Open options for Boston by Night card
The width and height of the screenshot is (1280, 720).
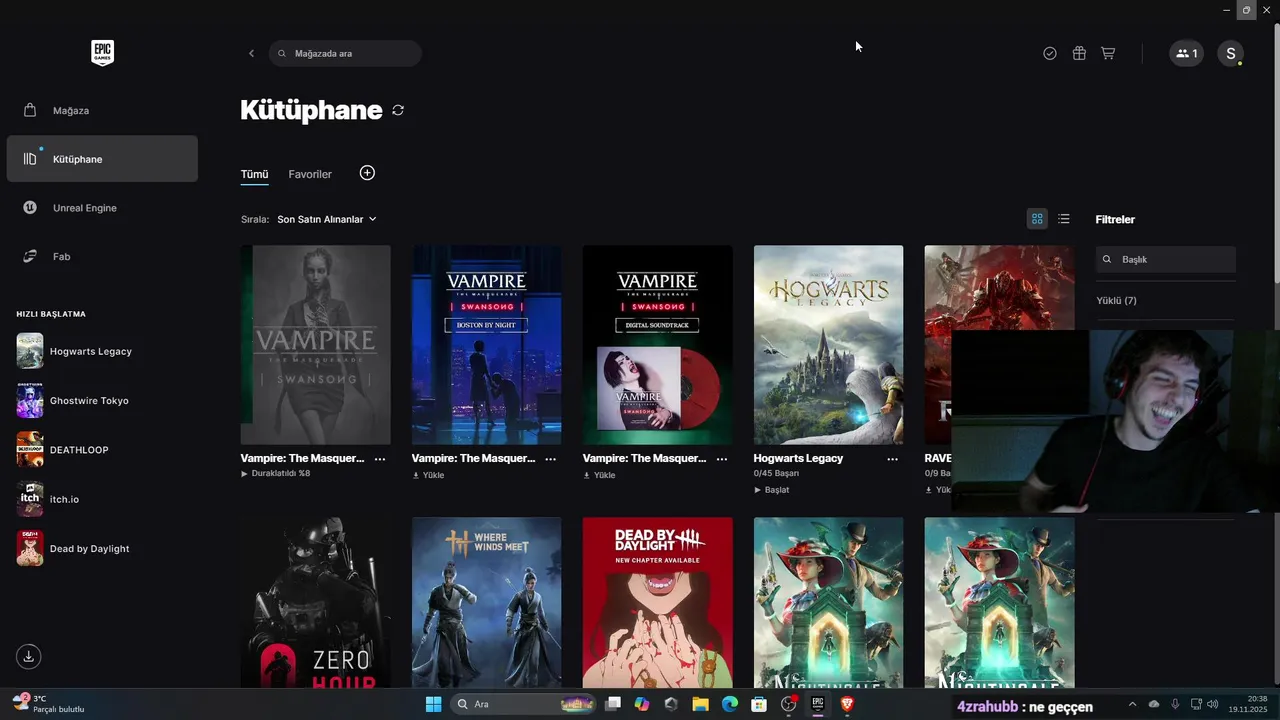(x=551, y=458)
